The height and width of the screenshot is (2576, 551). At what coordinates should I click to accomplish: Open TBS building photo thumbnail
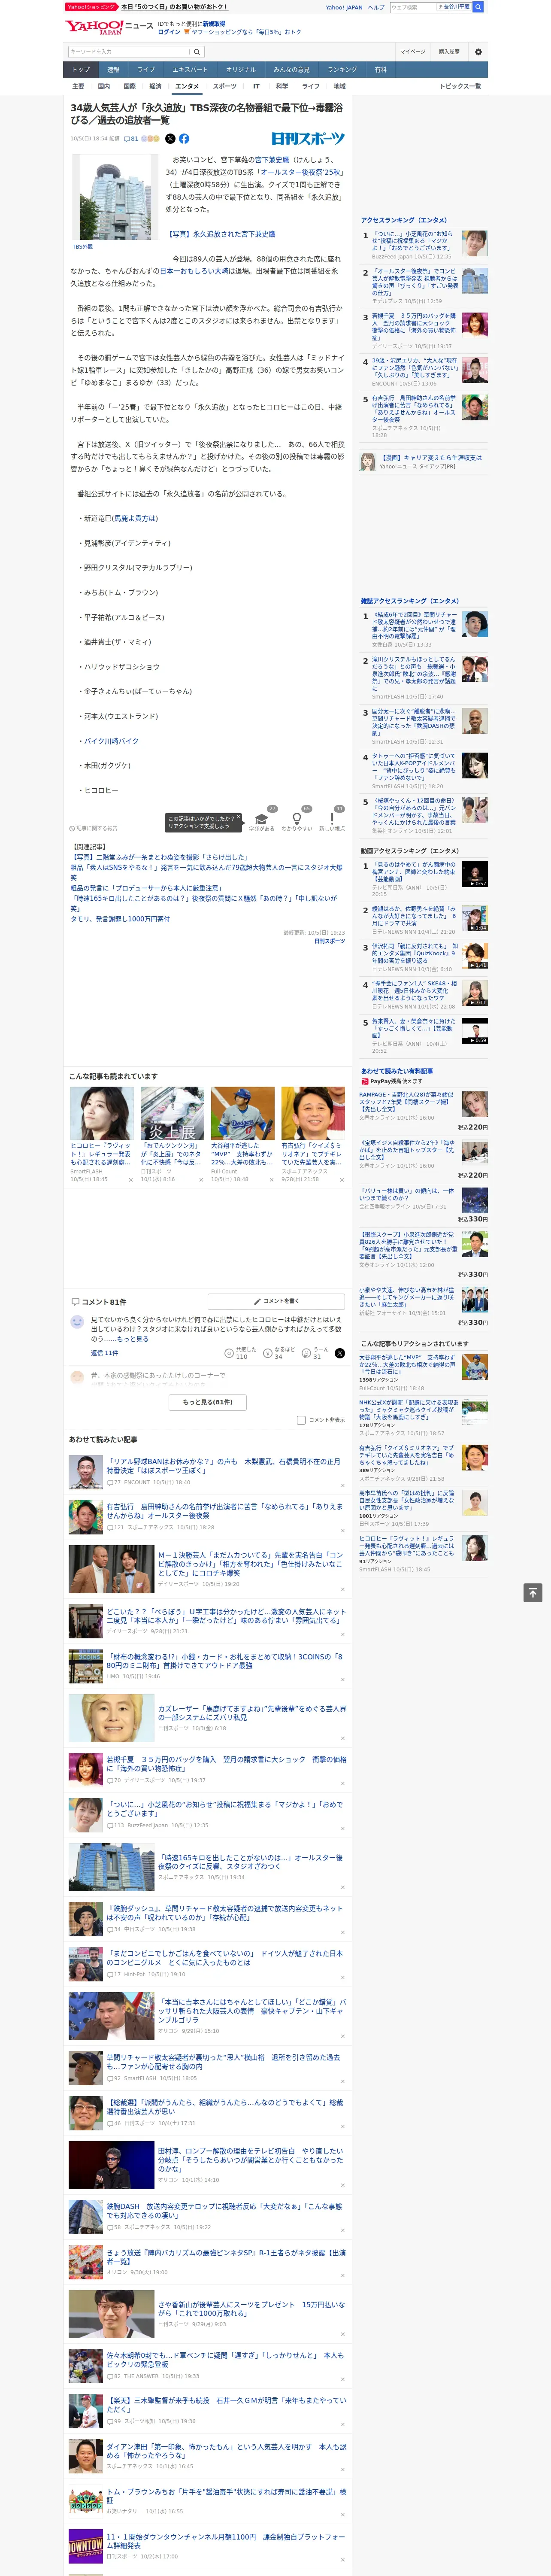114,197
